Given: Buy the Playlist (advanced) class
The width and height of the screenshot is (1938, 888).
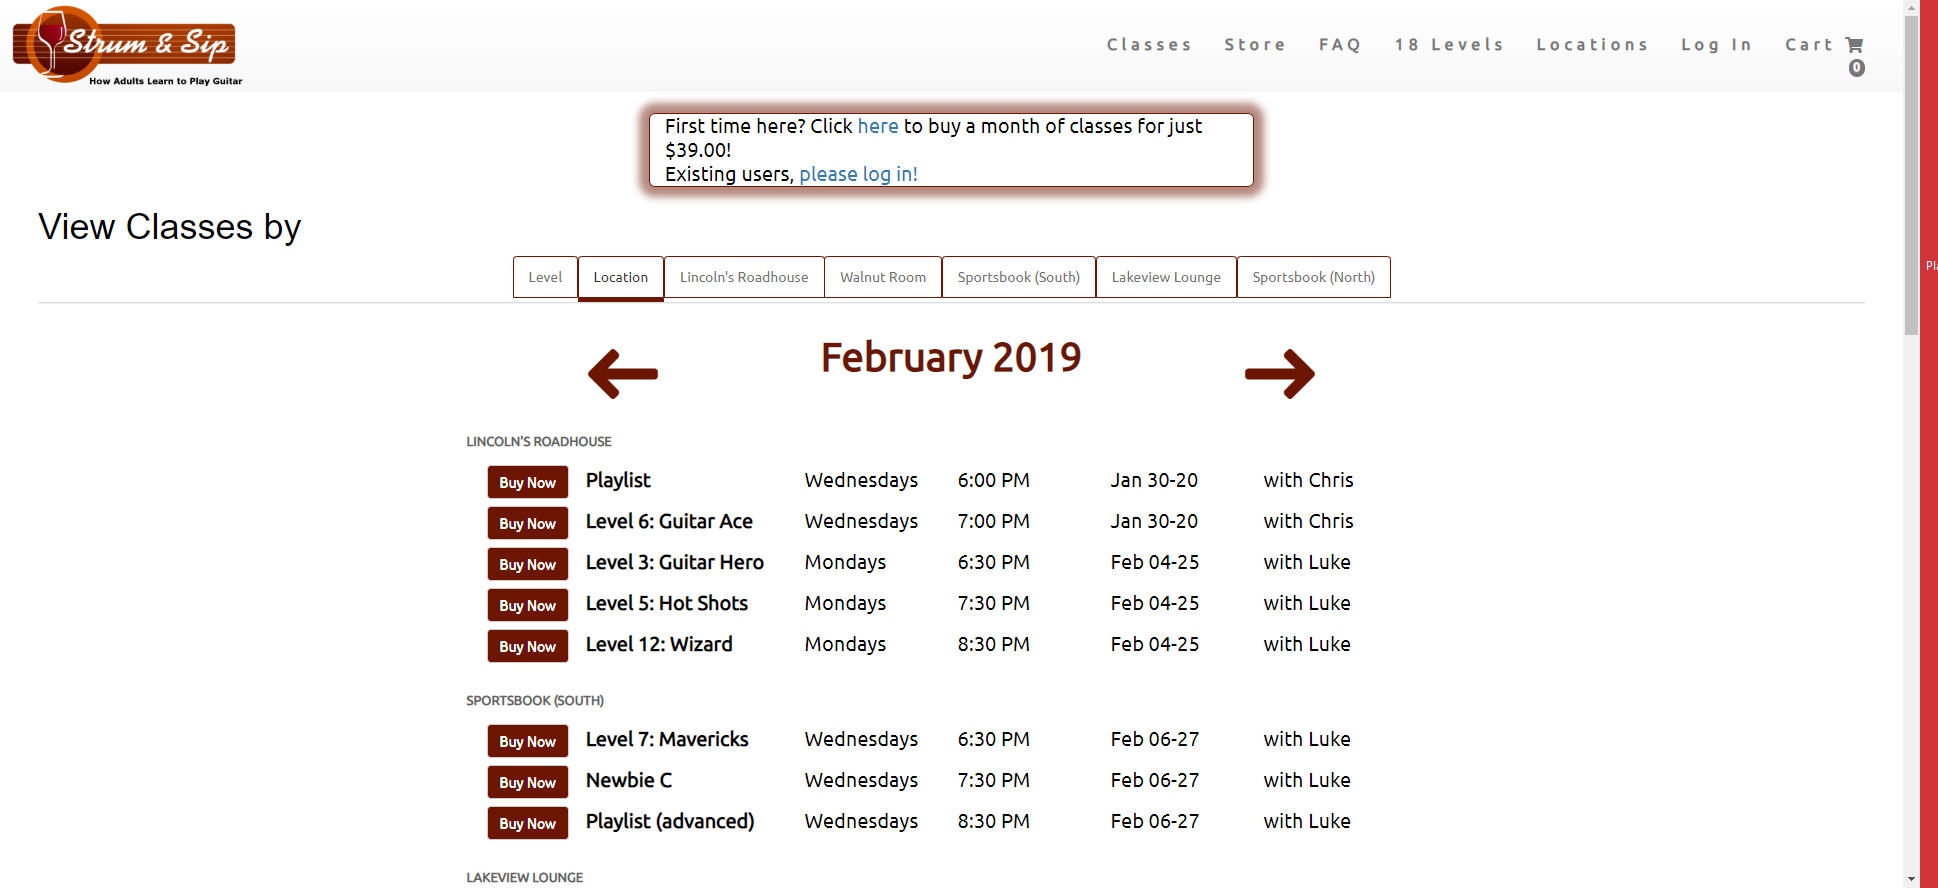Looking at the screenshot, I should click(x=527, y=823).
